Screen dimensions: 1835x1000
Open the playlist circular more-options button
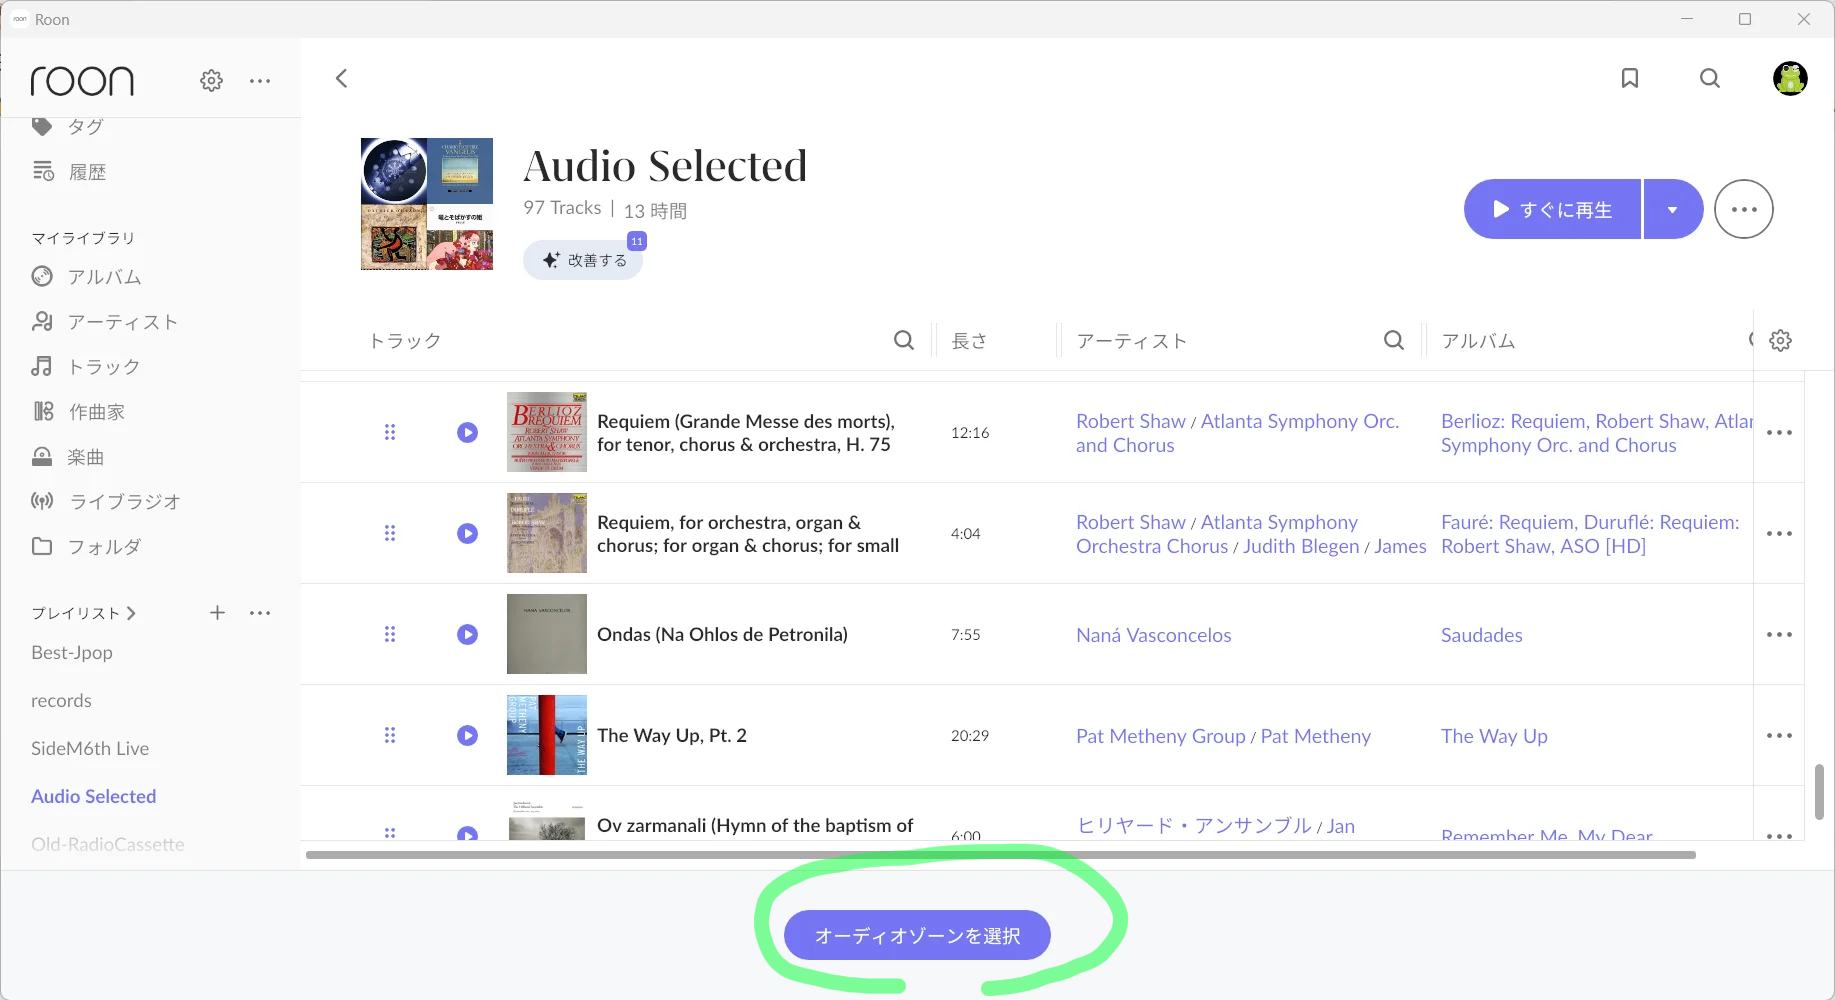pos(1743,209)
